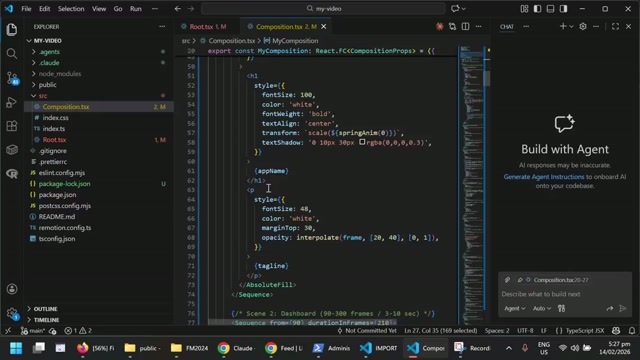Click the attach context paperclip icon

click(507, 280)
